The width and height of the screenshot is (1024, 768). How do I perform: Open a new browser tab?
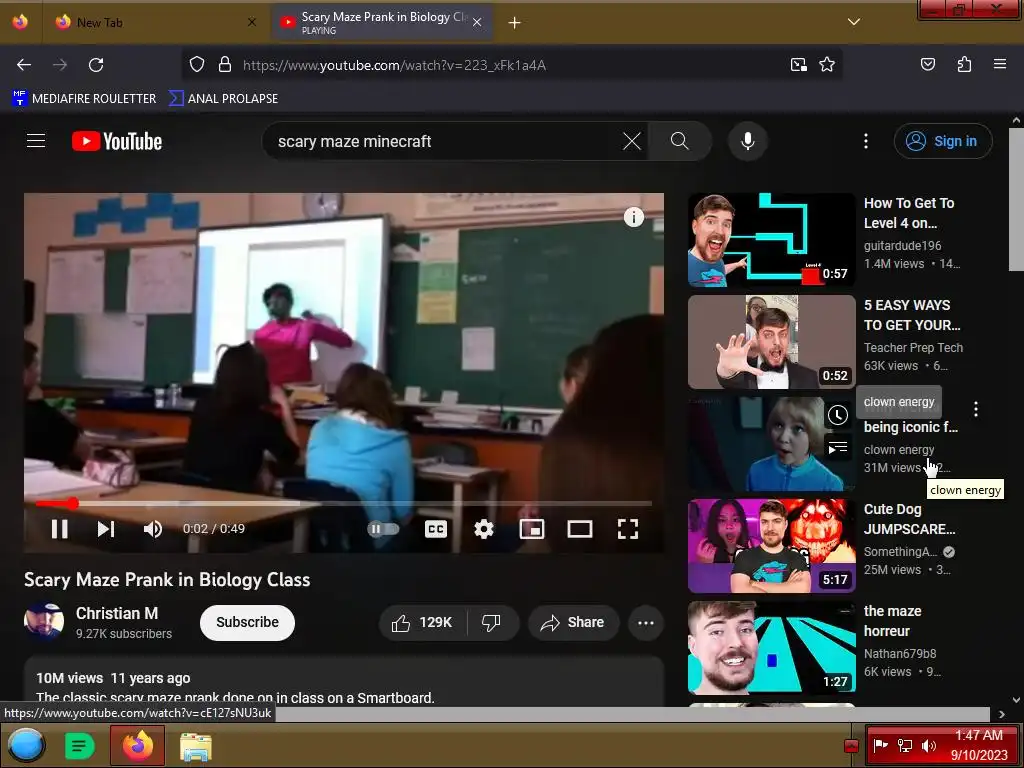click(x=515, y=23)
